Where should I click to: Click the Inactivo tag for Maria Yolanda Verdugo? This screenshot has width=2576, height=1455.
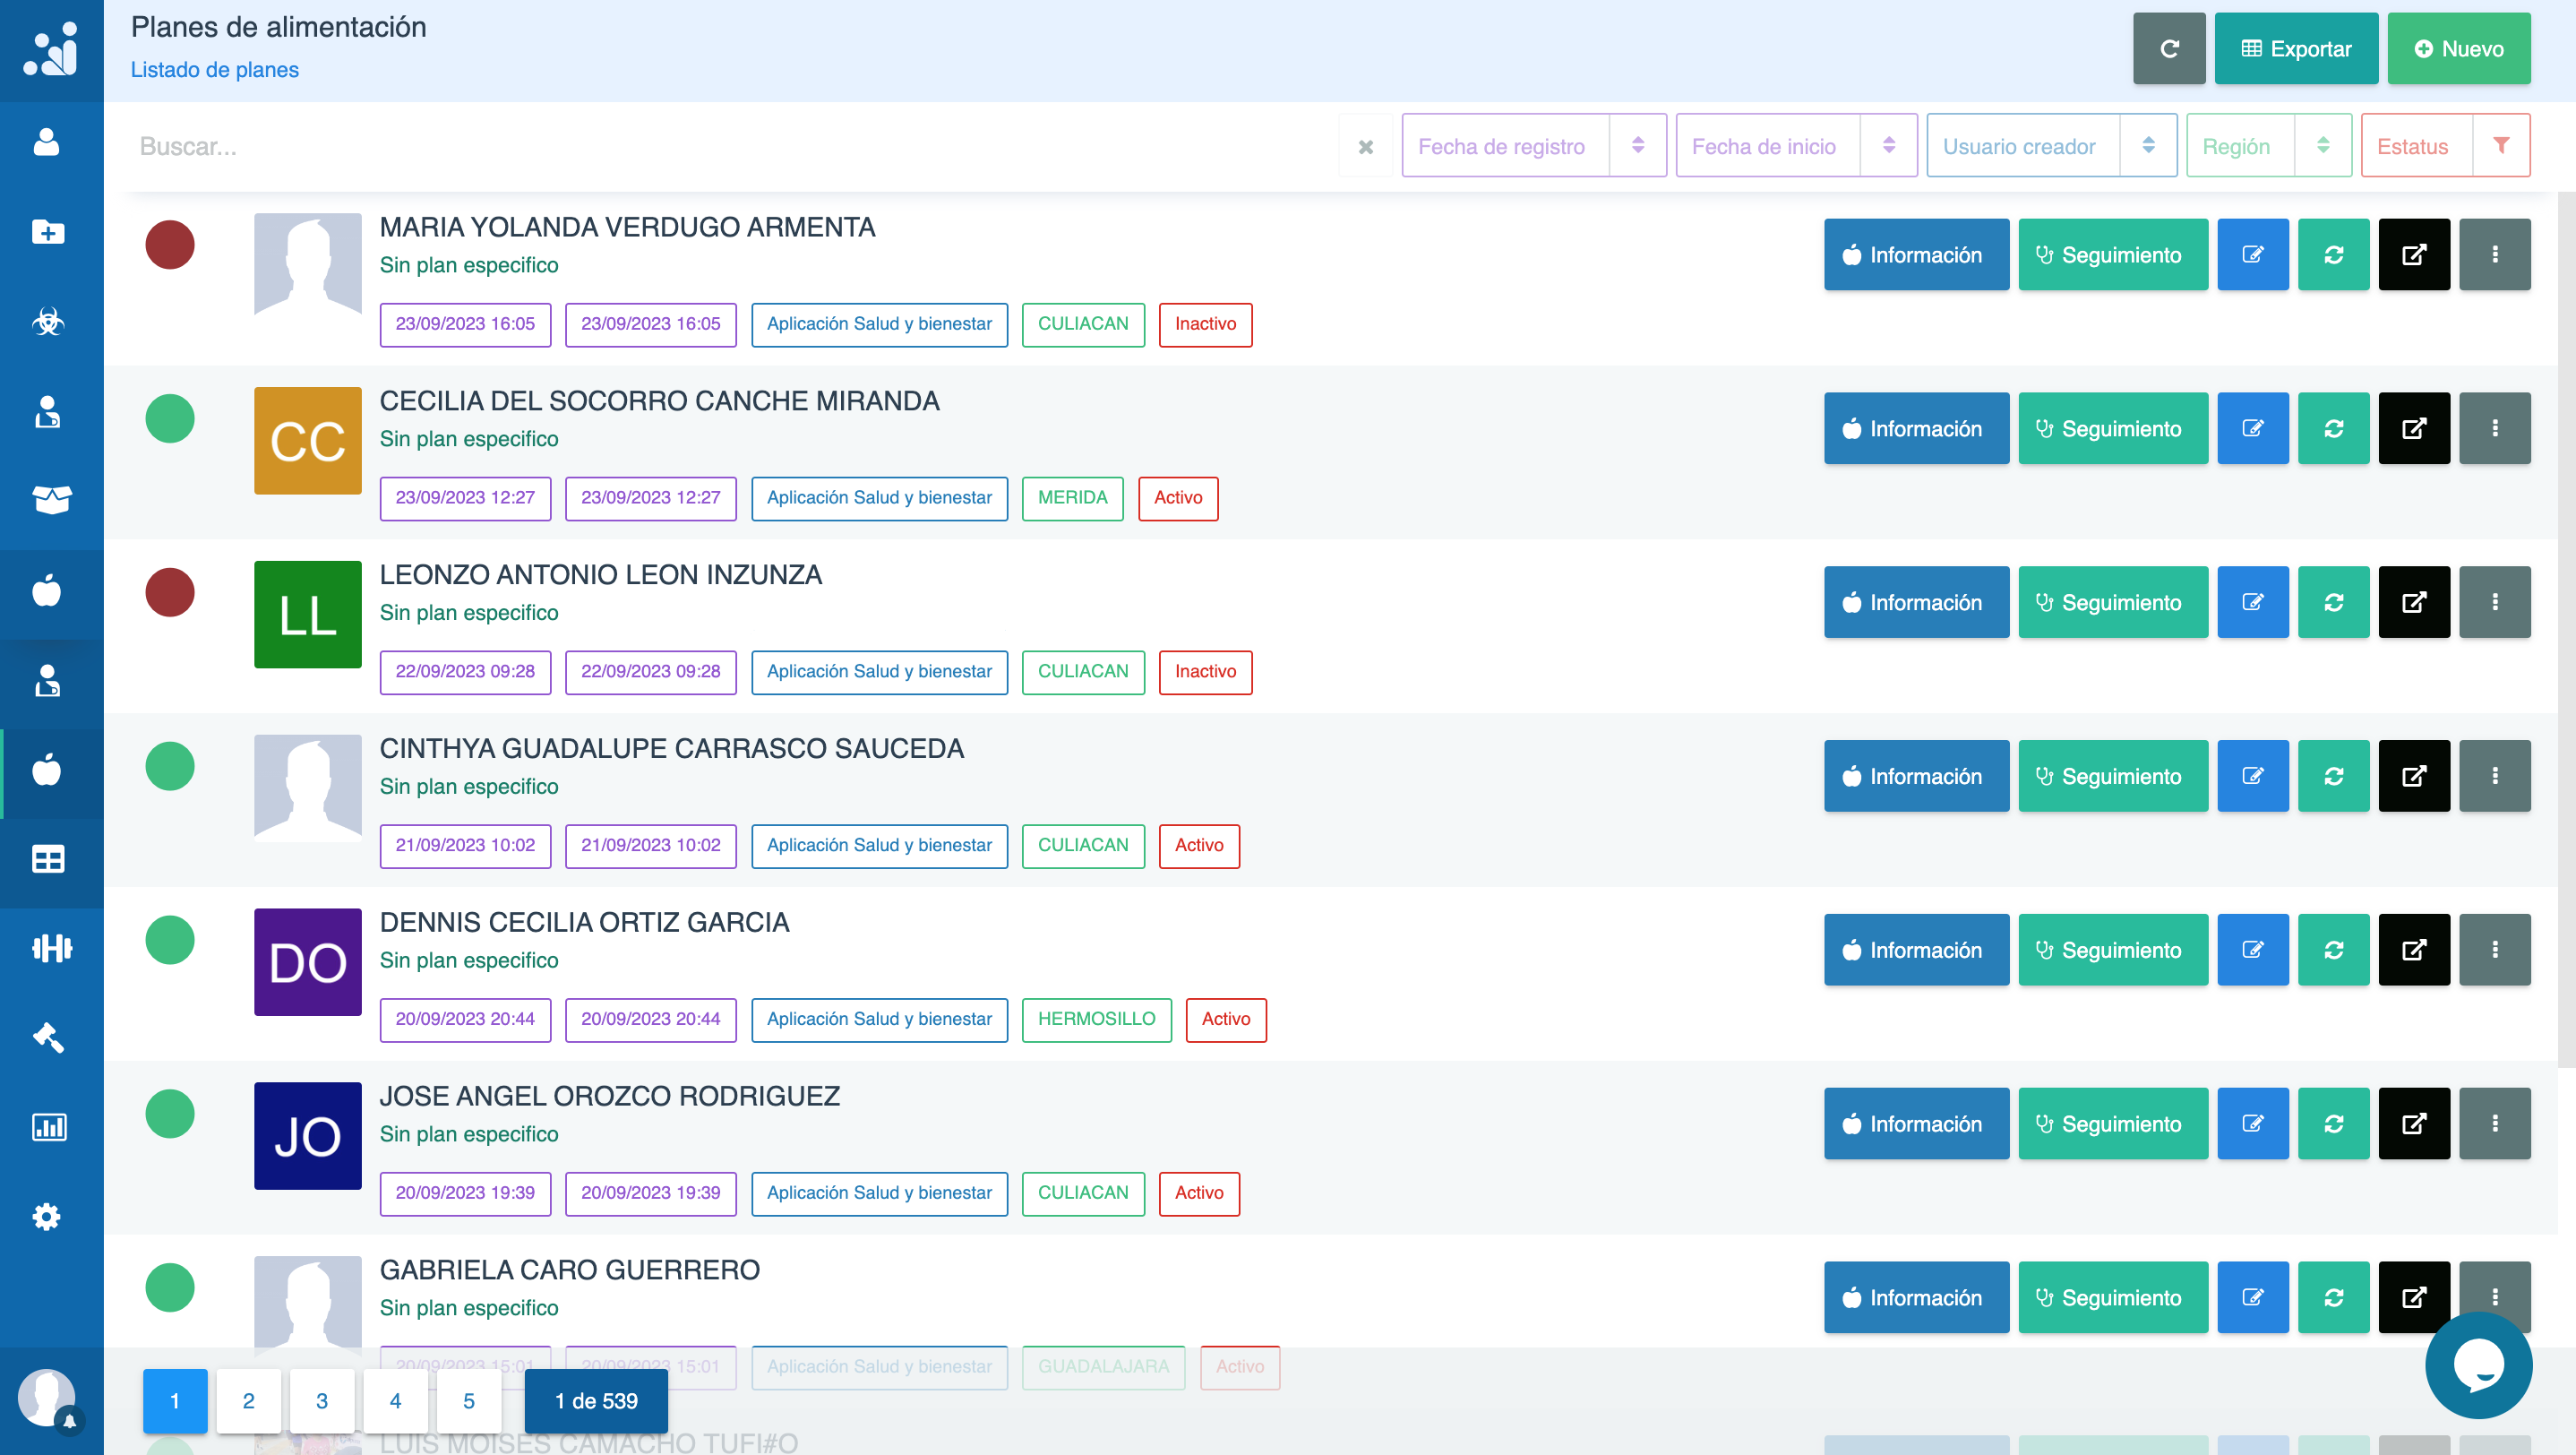click(x=1205, y=324)
